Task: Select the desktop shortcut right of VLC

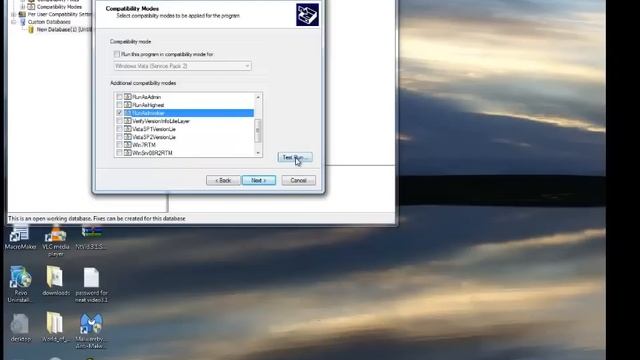Action: click(91, 238)
